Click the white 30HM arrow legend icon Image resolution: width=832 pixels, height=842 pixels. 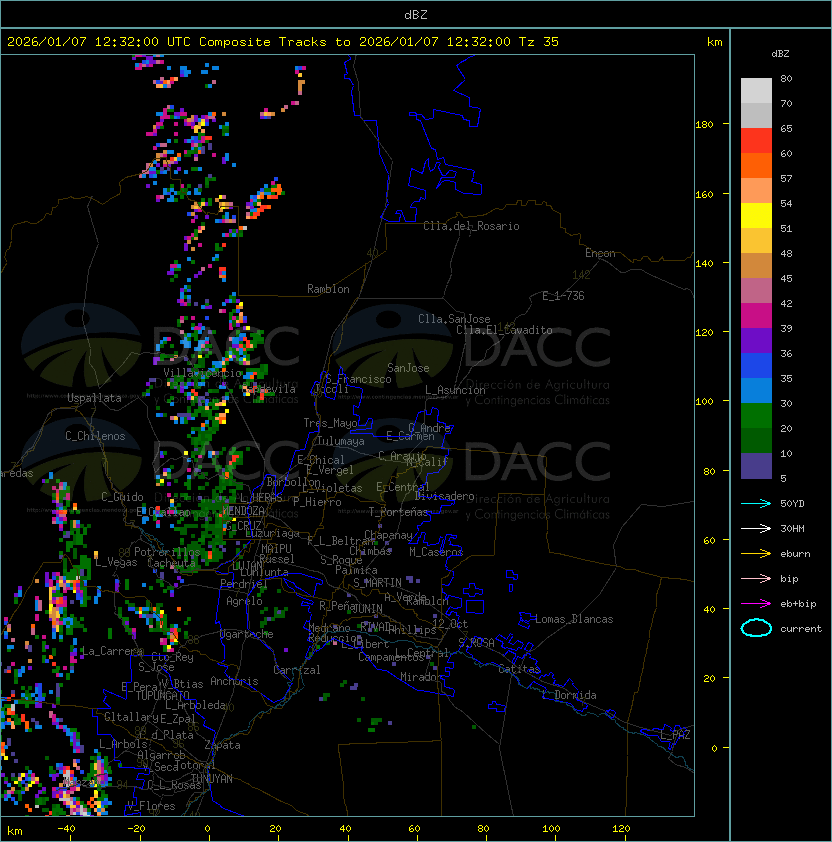tap(756, 529)
